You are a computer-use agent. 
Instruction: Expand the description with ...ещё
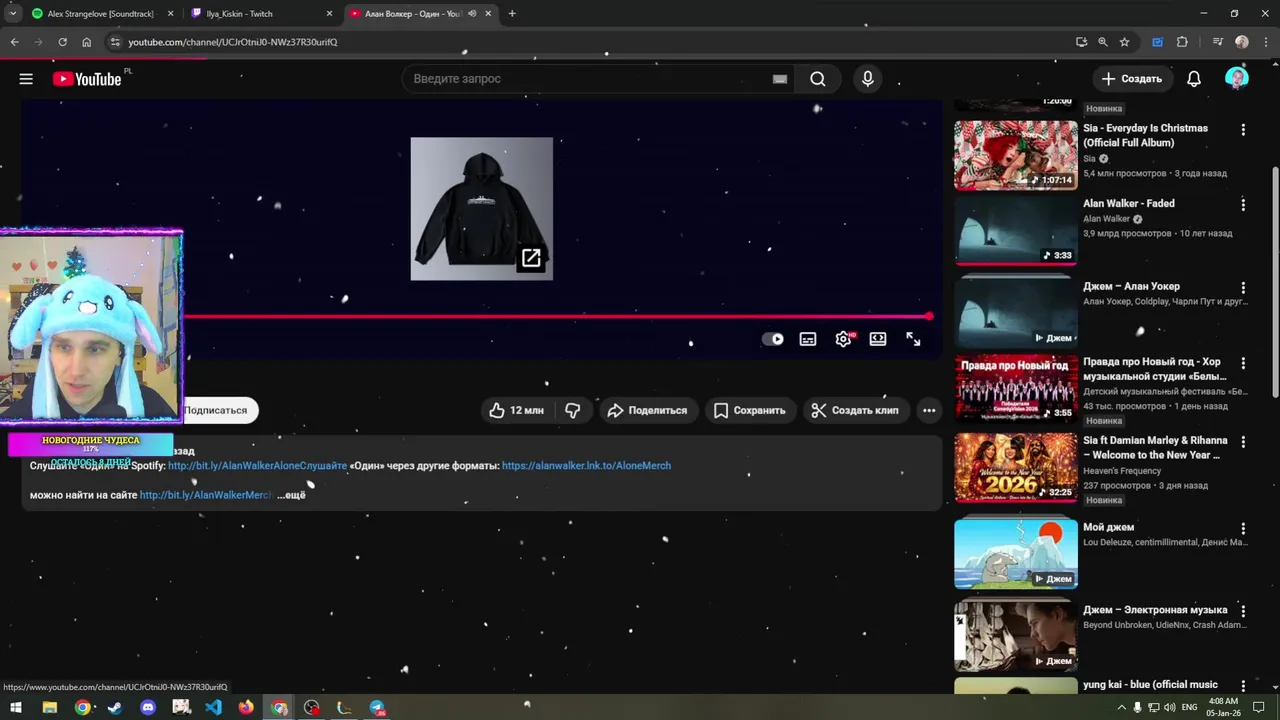(291, 495)
